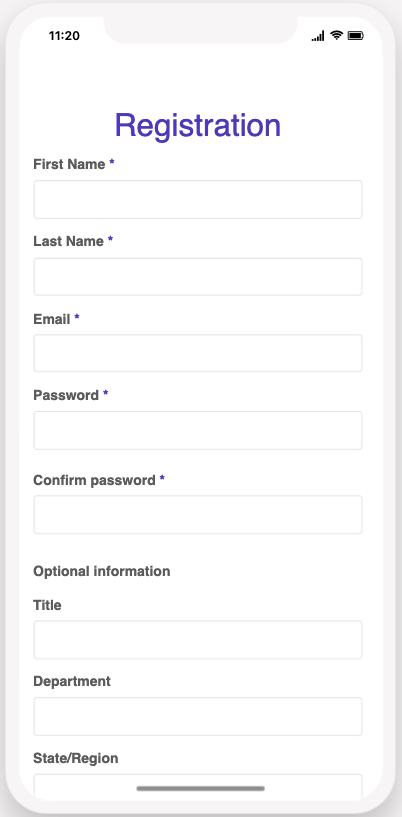This screenshot has width=402, height=817.
Task: Tap the Wi-Fi icon in the status bar
Action: click(x=336, y=35)
